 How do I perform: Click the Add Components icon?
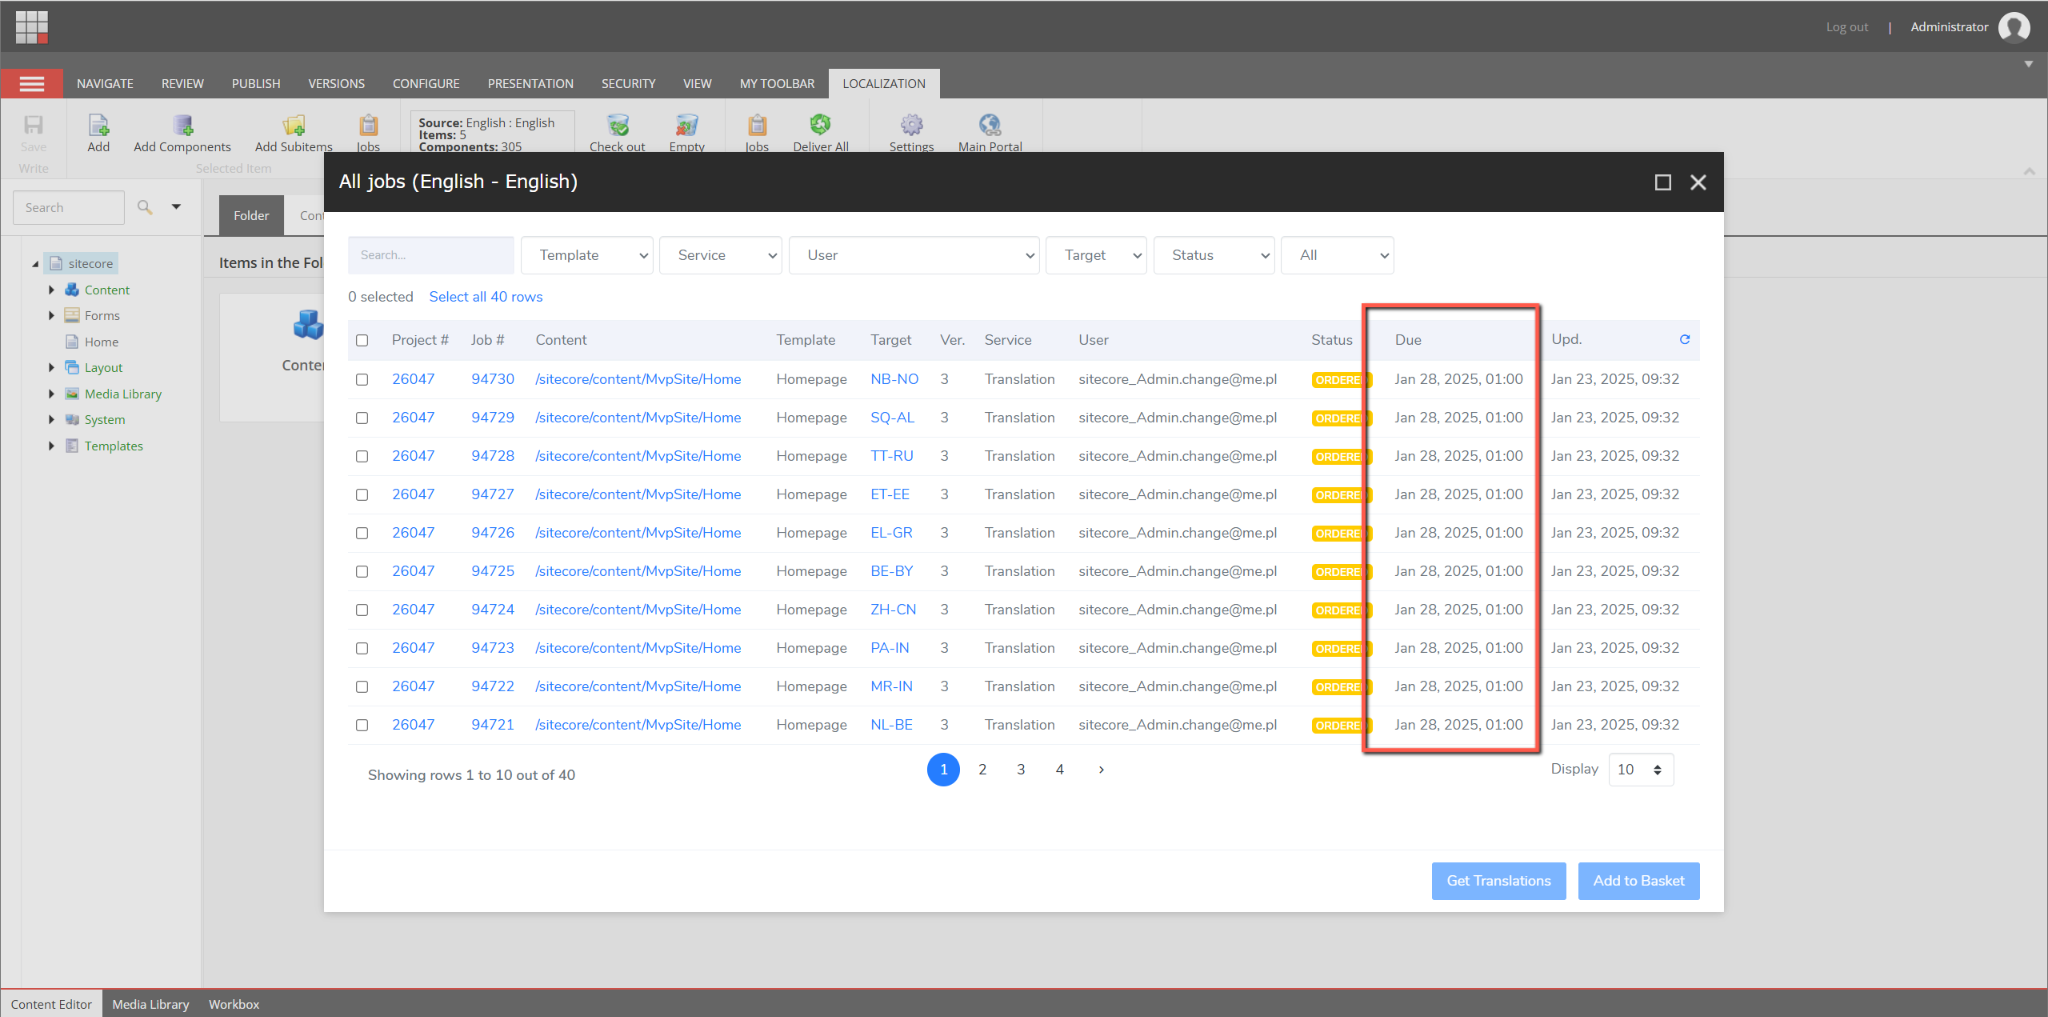coord(182,125)
